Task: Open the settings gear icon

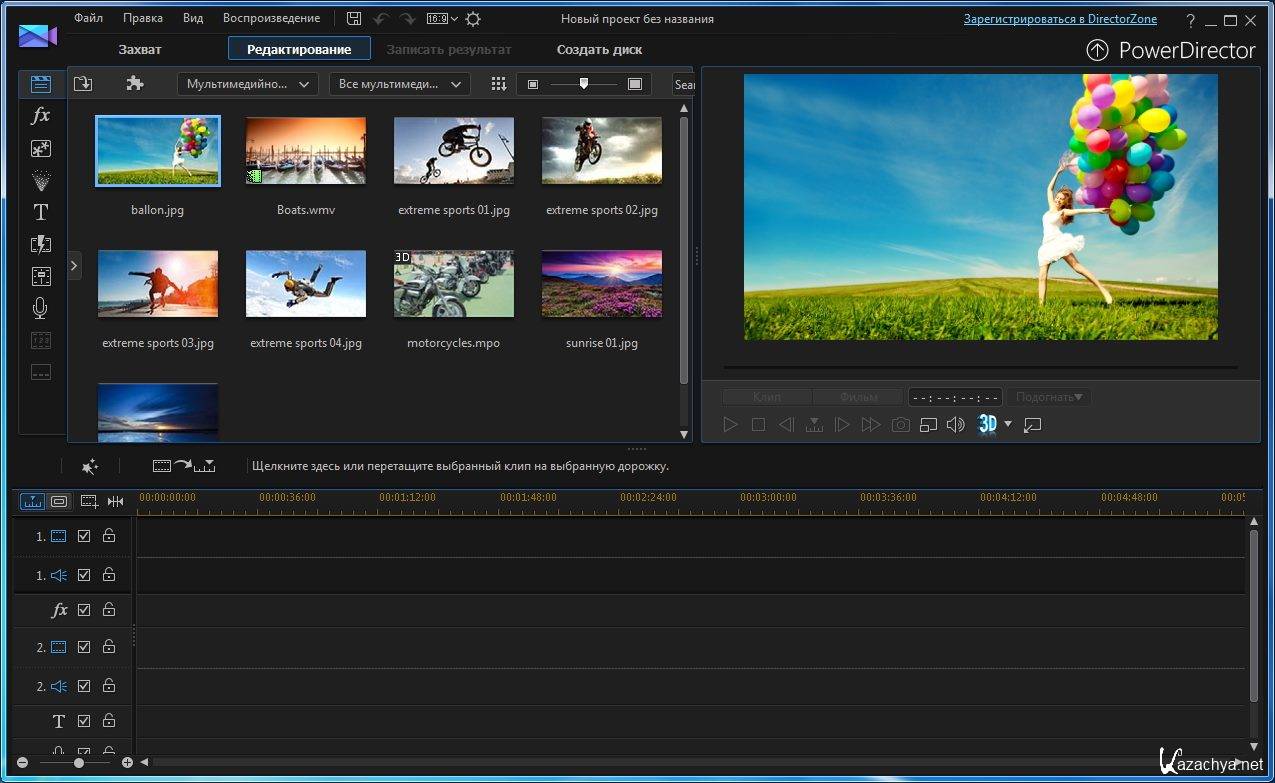Action: 473,19
